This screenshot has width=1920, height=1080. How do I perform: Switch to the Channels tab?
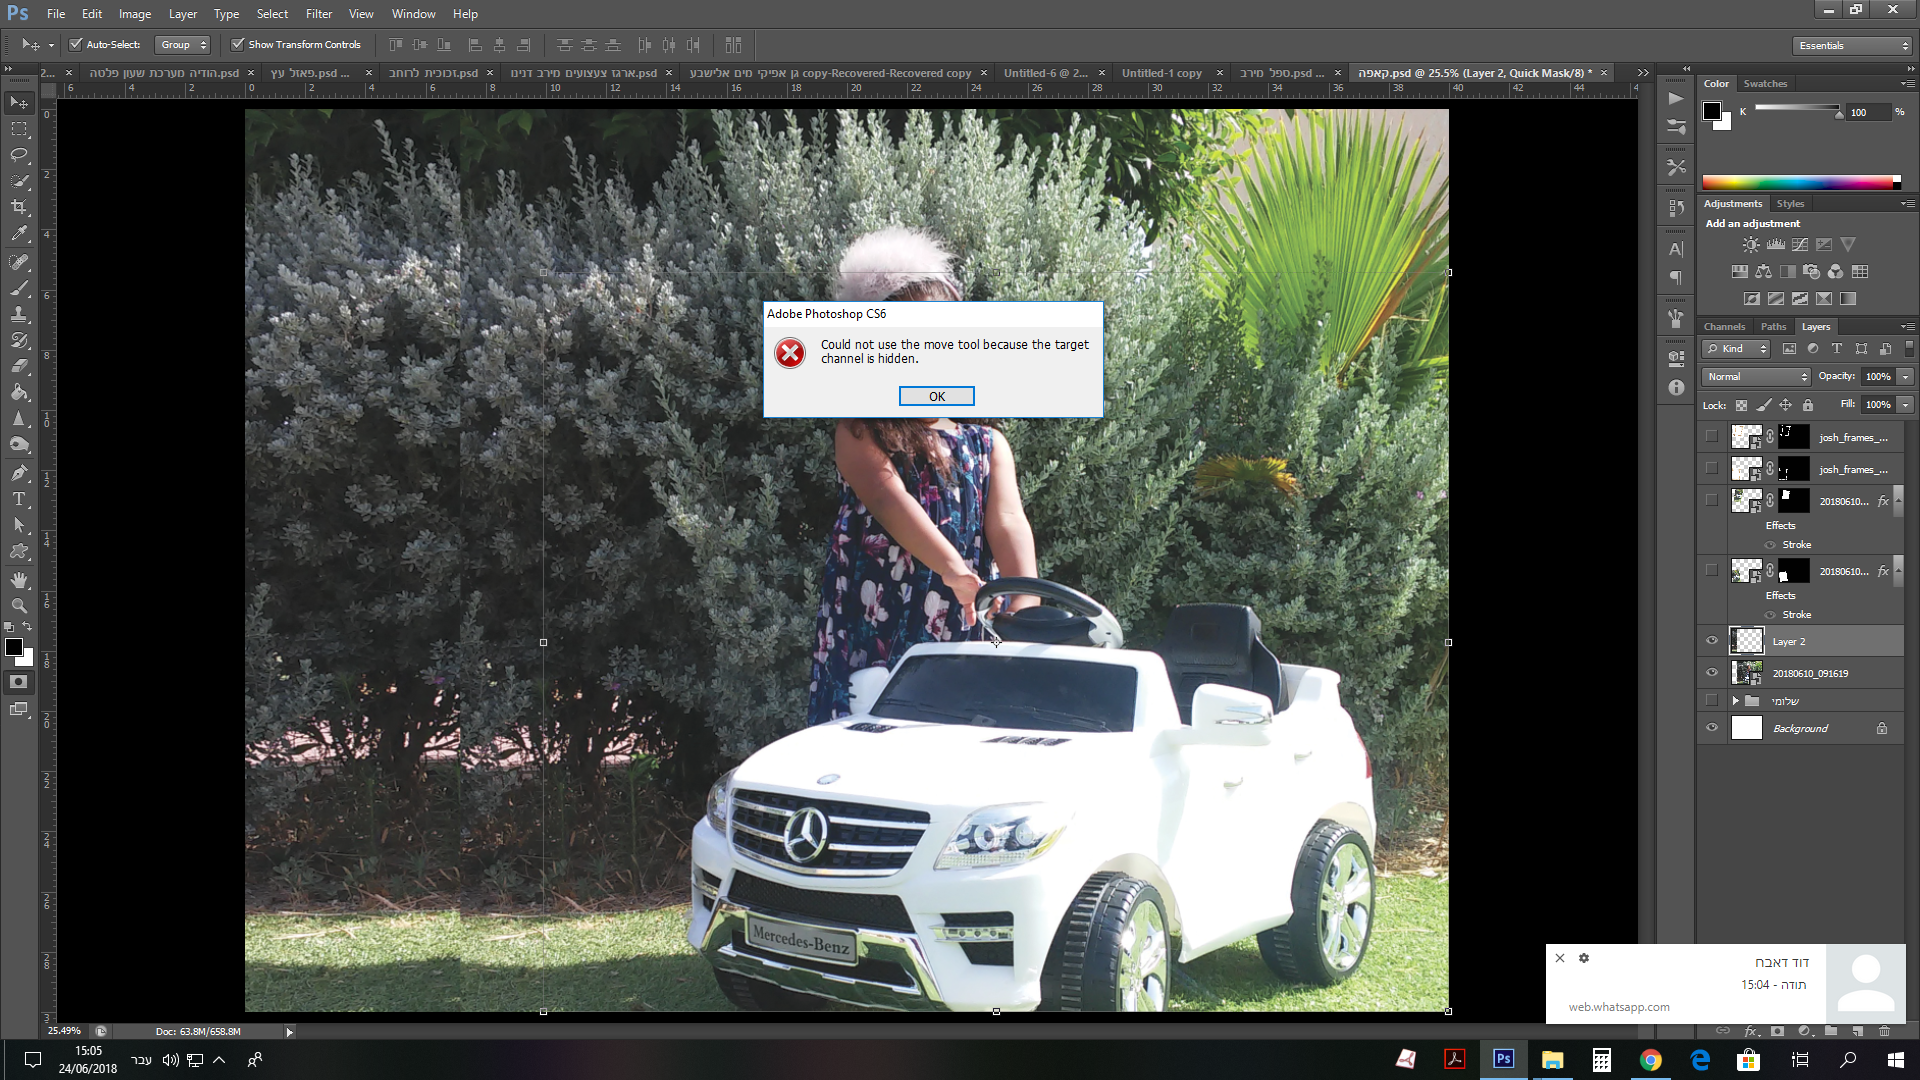(1724, 327)
